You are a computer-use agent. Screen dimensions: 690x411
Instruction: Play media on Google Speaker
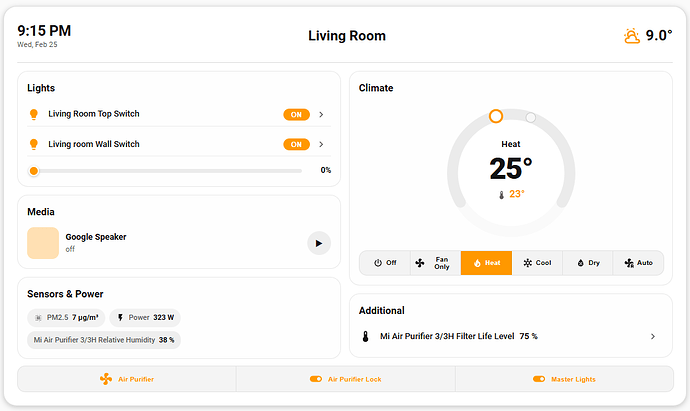[x=318, y=242]
